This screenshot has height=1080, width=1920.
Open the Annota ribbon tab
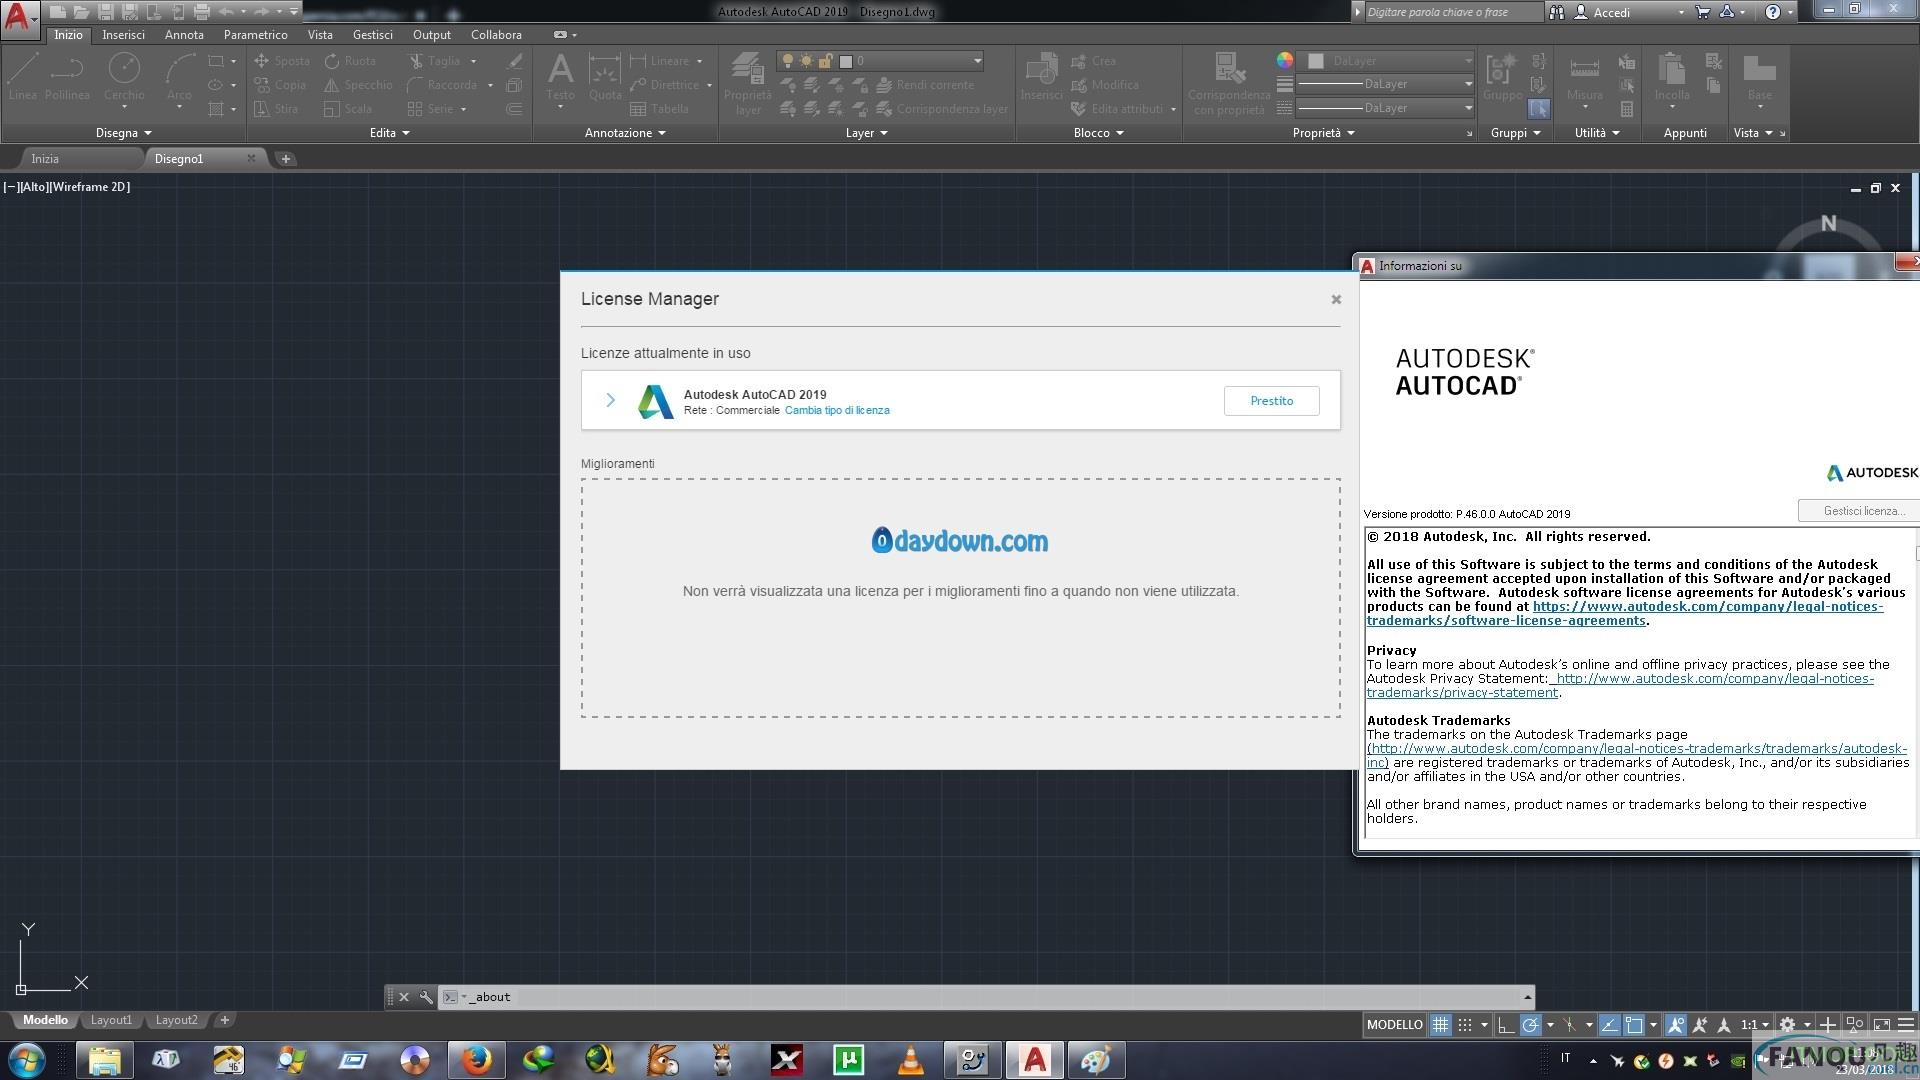click(184, 35)
